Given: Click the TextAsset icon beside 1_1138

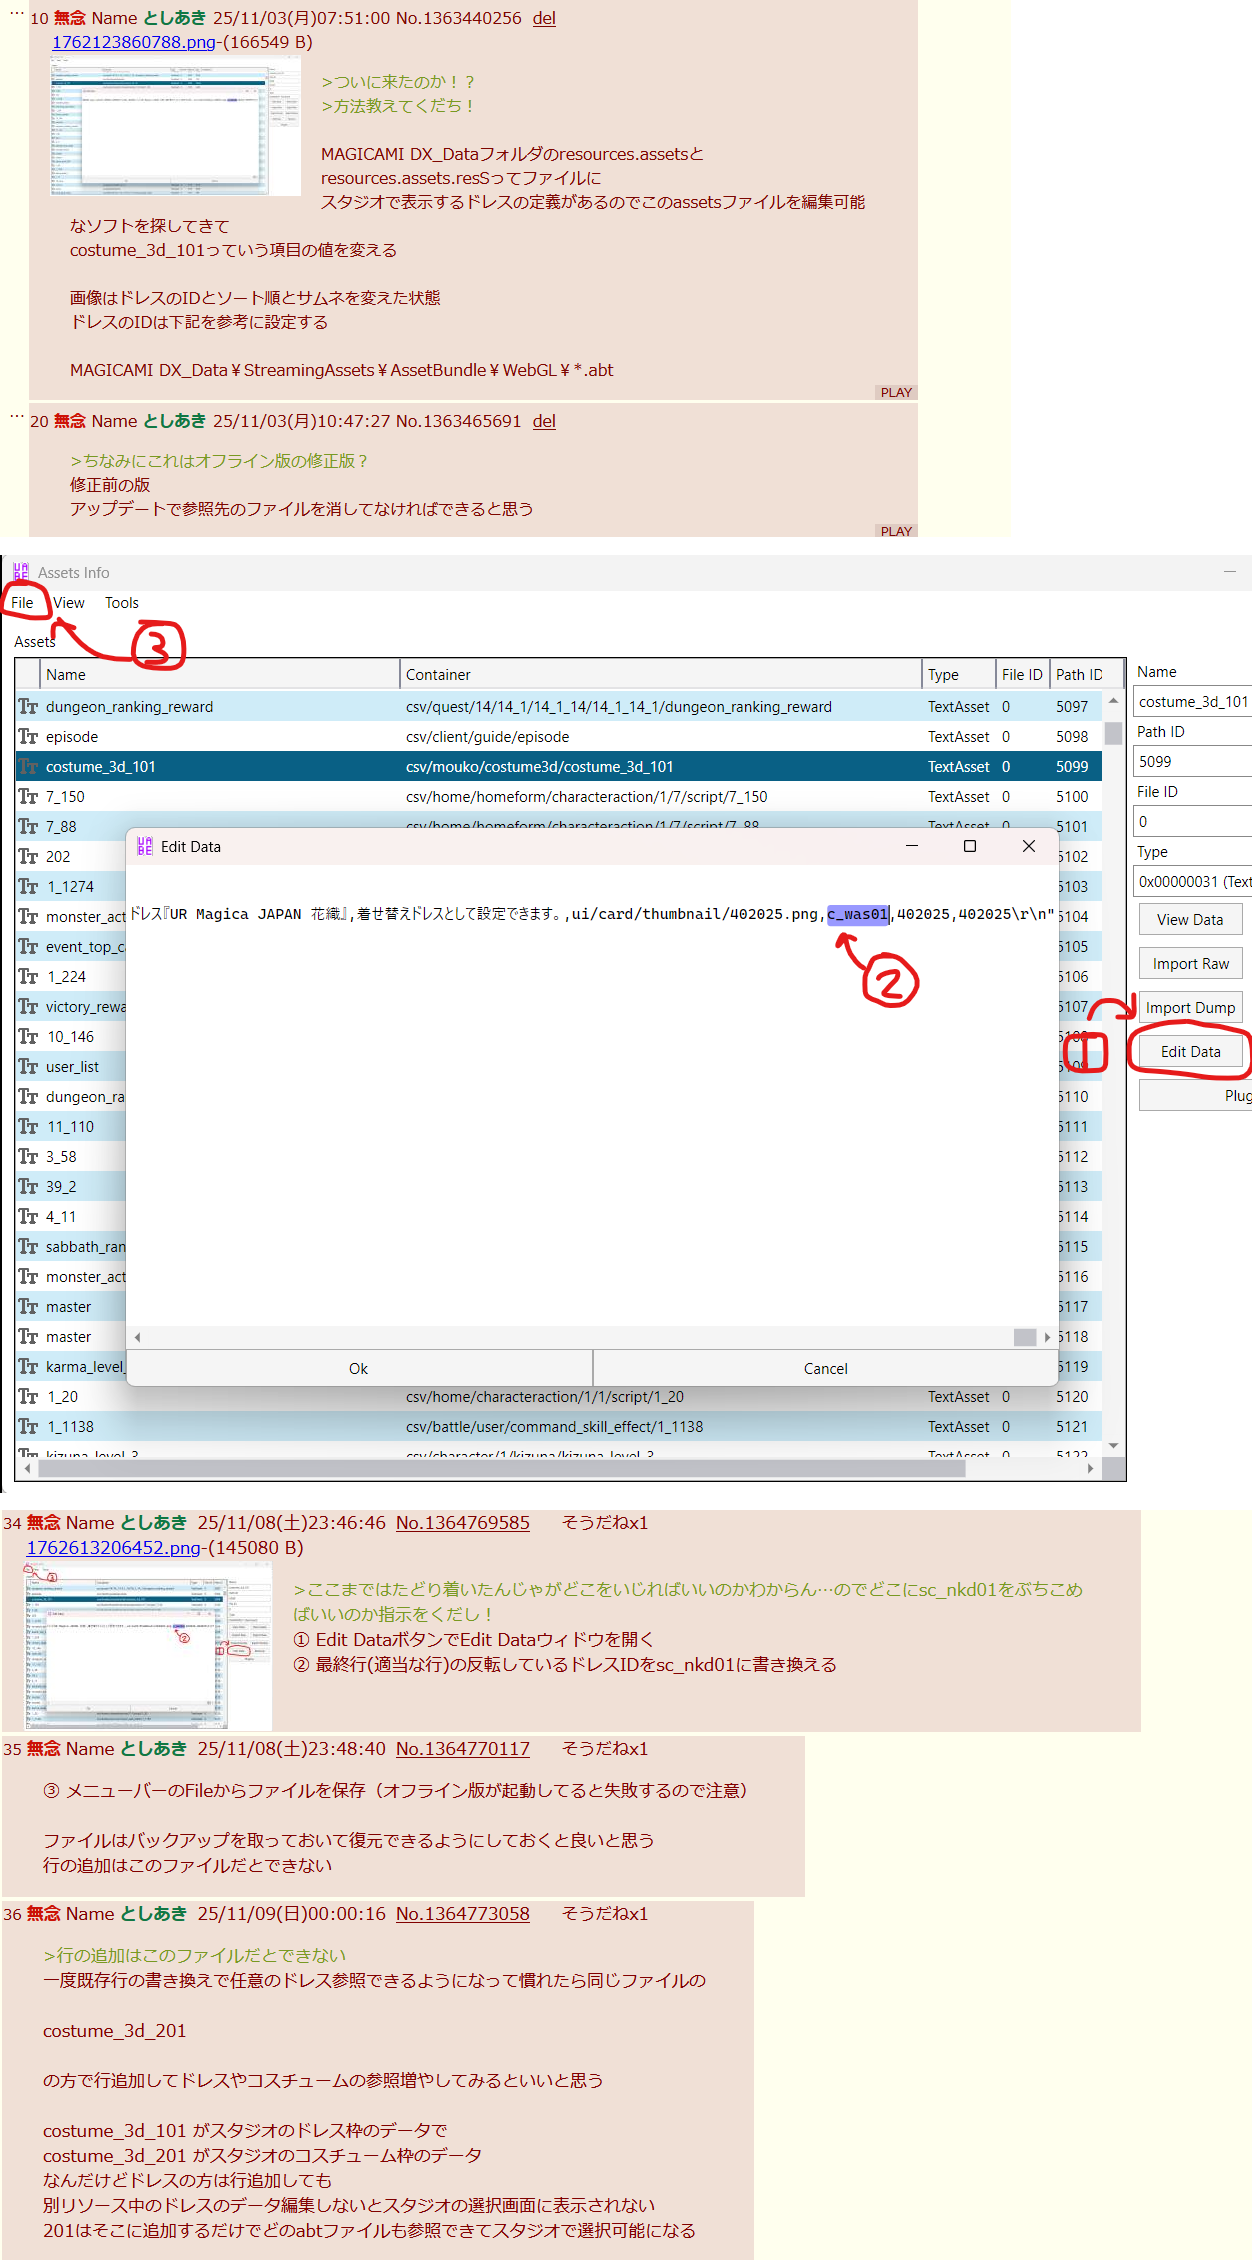Looking at the screenshot, I should (28, 1427).
